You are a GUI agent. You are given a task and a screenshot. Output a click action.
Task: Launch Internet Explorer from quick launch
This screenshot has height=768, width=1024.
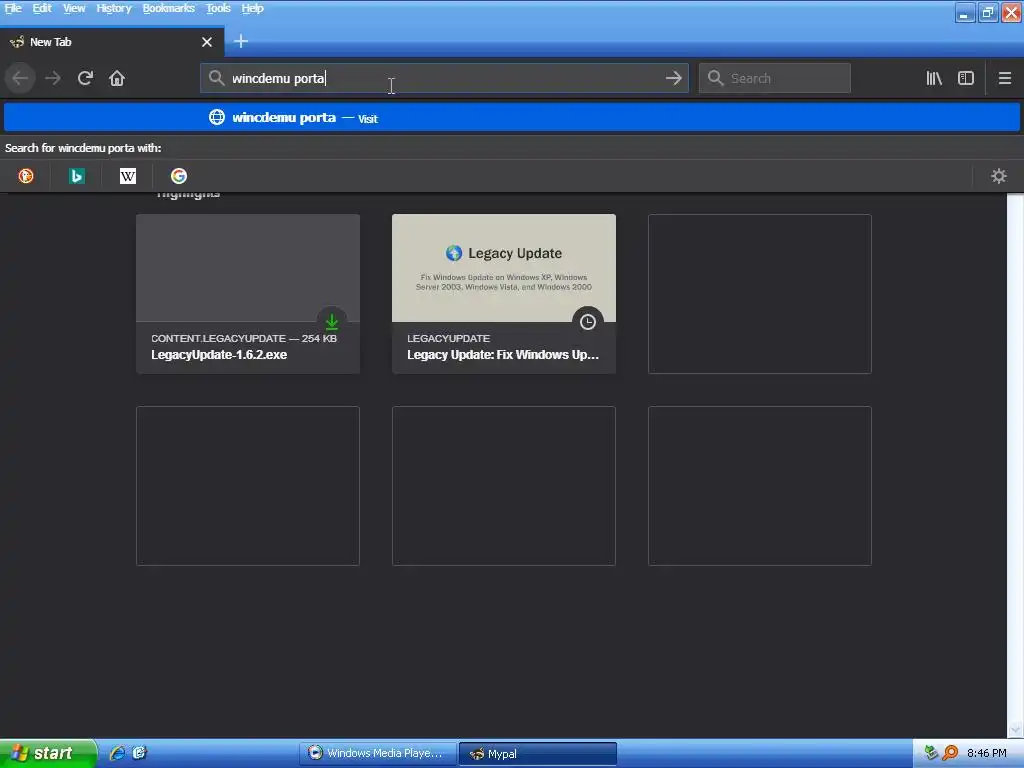pos(118,753)
